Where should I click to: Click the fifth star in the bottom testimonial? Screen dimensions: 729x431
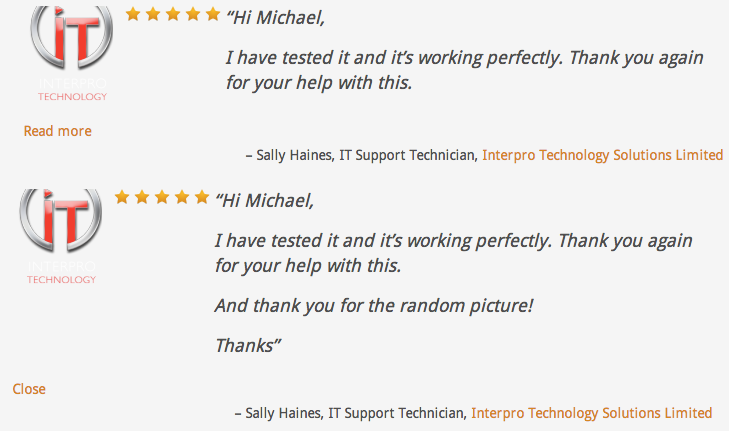pyautogui.click(x=201, y=197)
